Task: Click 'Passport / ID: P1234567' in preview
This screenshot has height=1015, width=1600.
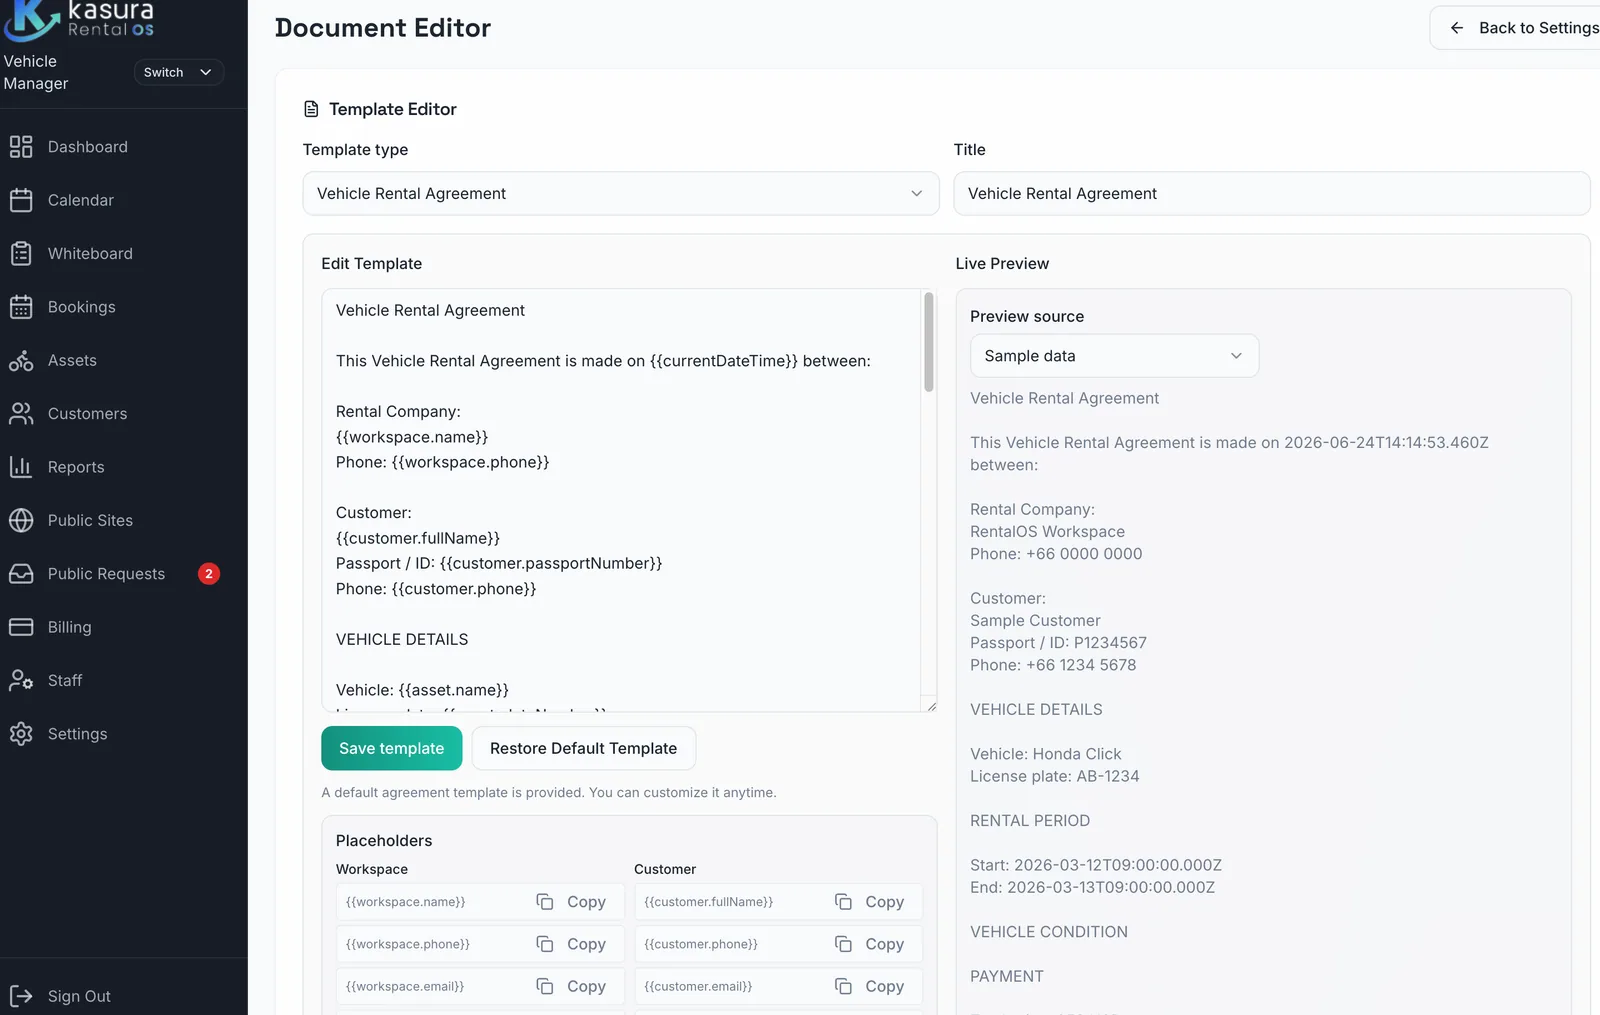Action: tap(1058, 643)
